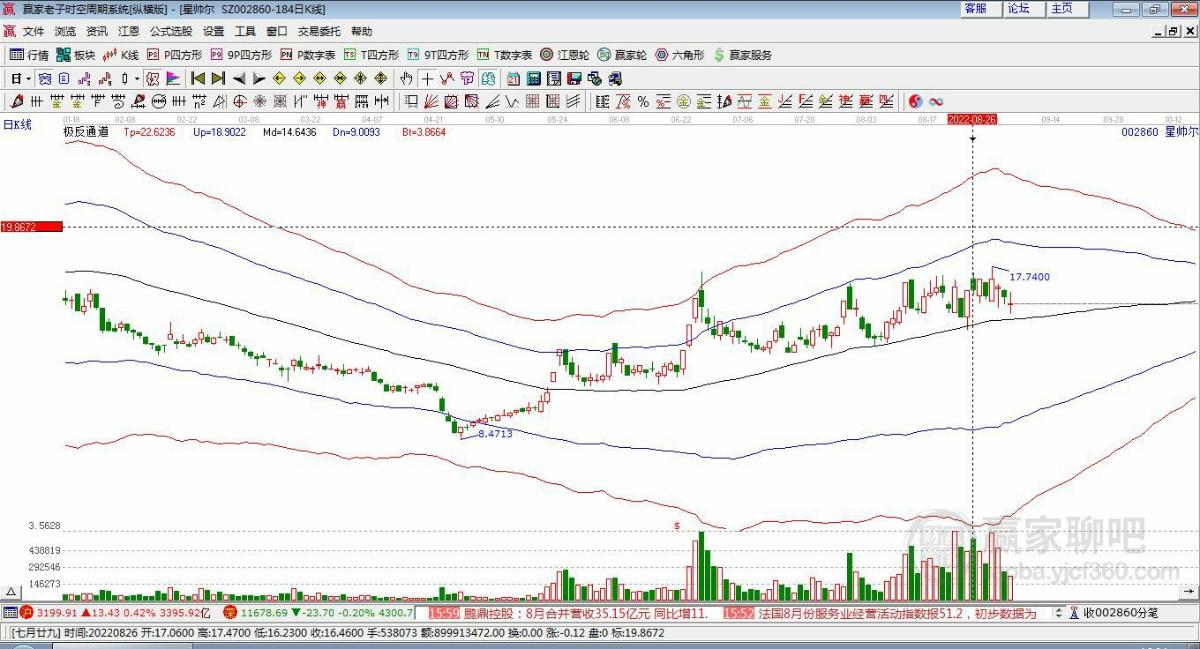Open the P四方形 tool
Screen dimensions: 1200x649
[173, 55]
